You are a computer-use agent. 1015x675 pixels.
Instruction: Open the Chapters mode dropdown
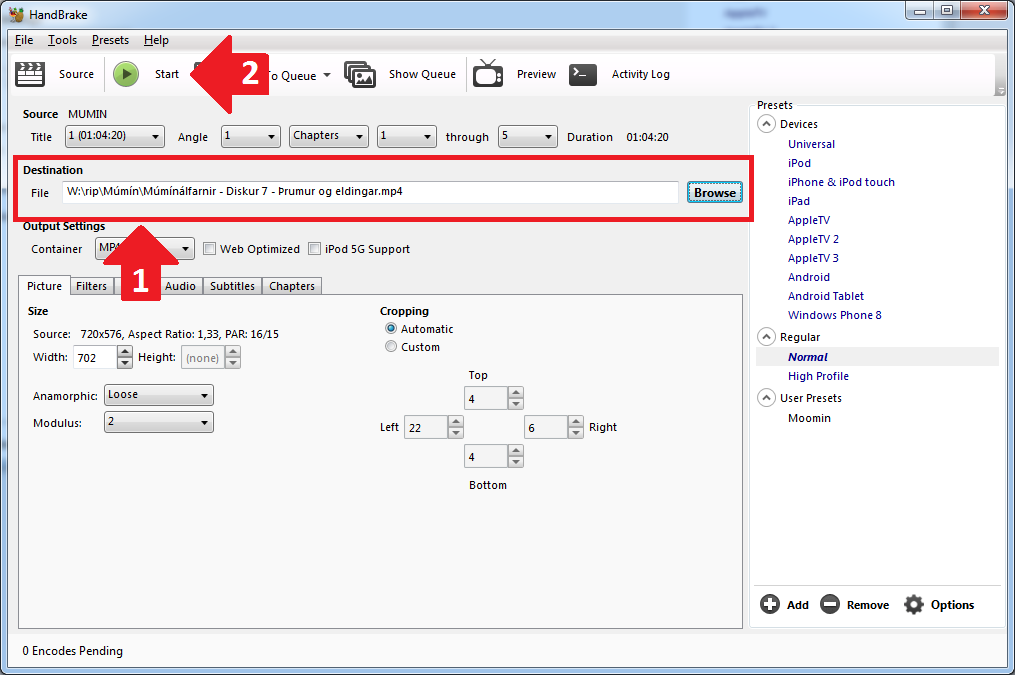(329, 137)
